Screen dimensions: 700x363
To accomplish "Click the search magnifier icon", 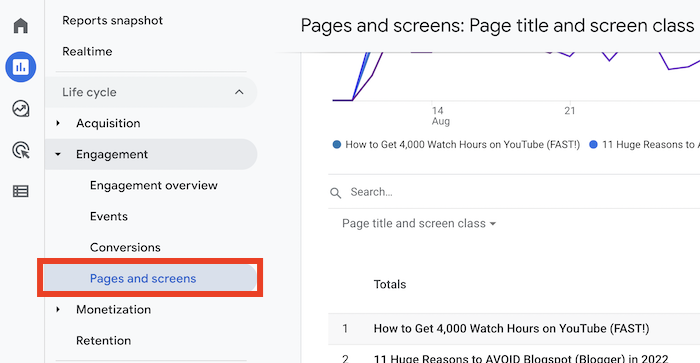I will pyautogui.click(x=336, y=193).
